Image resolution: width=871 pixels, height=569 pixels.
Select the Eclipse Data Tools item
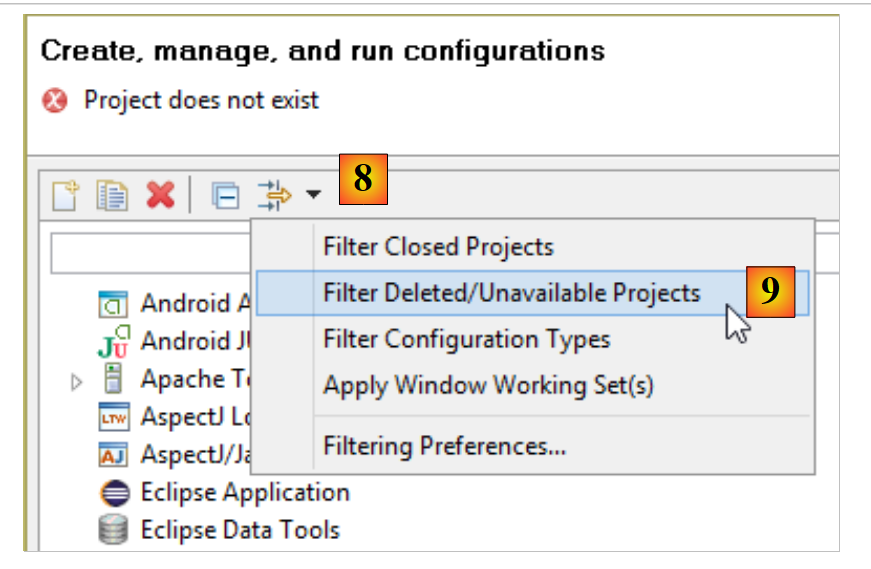pyautogui.click(x=239, y=530)
